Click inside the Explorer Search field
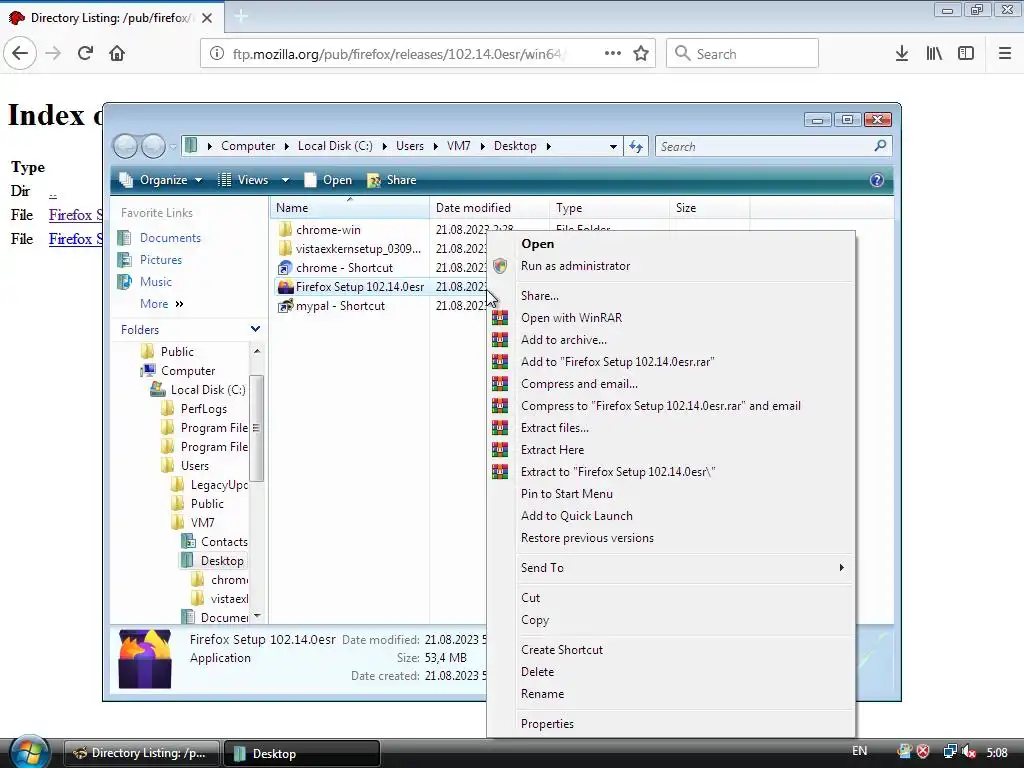The width and height of the screenshot is (1024, 768). [x=764, y=146]
